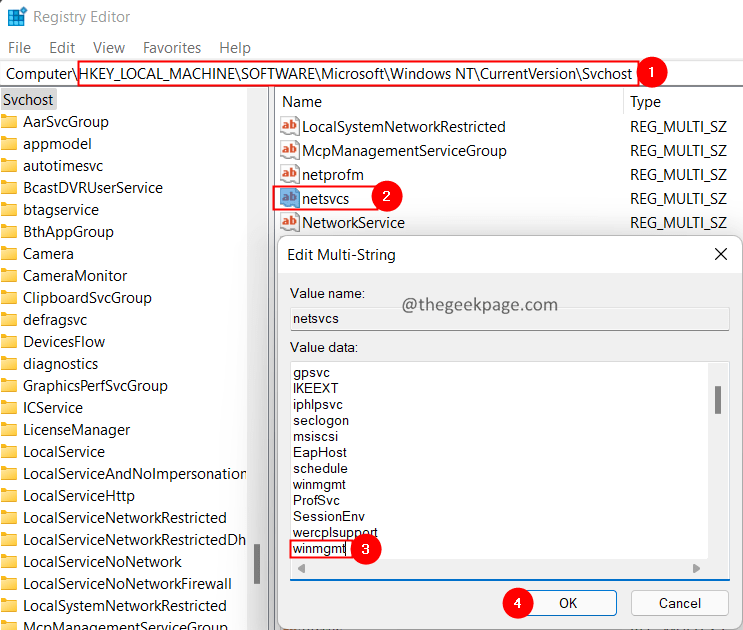The height and width of the screenshot is (630, 743).
Task: Click the schedule line in Value data
Action: pos(320,468)
